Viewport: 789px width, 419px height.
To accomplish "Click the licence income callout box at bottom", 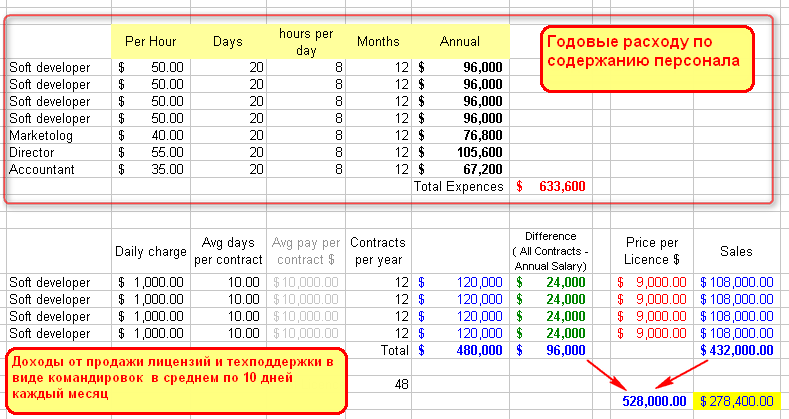I will (177, 379).
